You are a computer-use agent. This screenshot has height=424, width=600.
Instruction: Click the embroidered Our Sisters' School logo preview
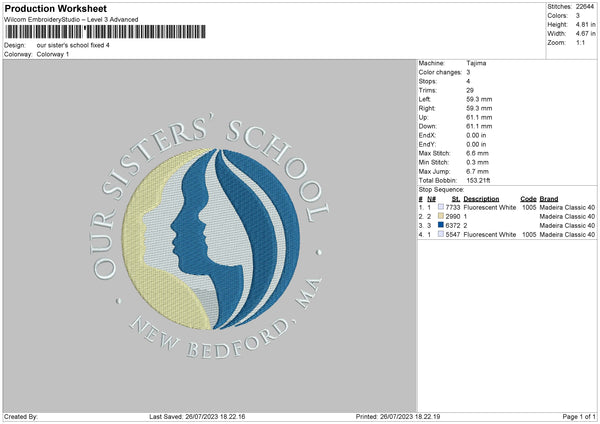pyautogui.click(x=210, y=238)
